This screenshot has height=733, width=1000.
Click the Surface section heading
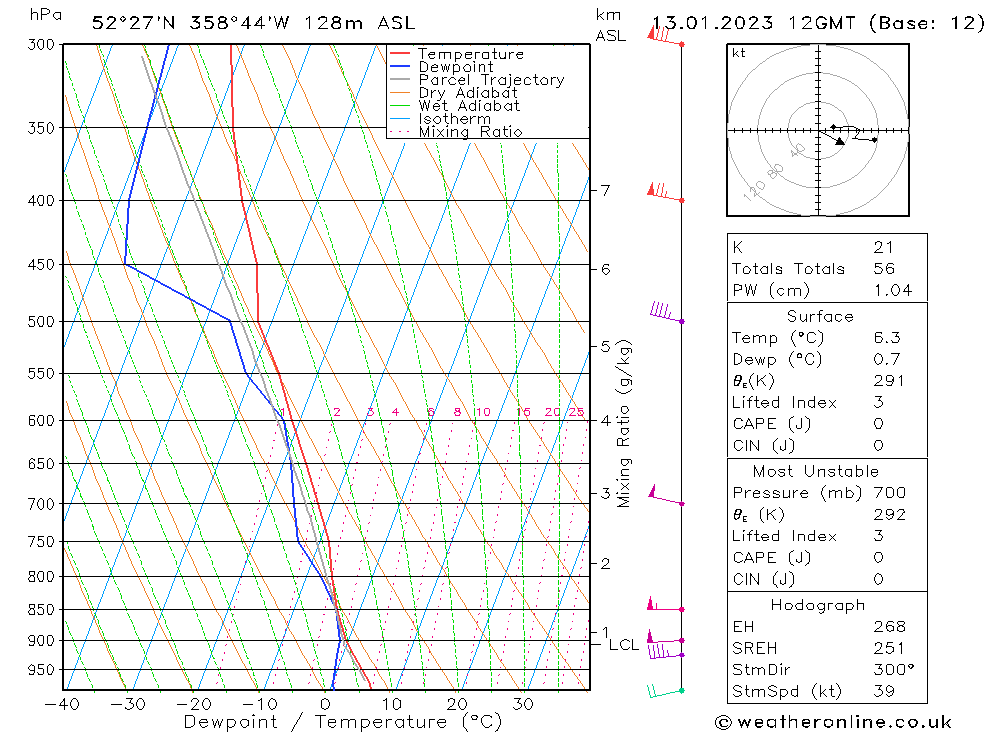[x=820, y=316]
